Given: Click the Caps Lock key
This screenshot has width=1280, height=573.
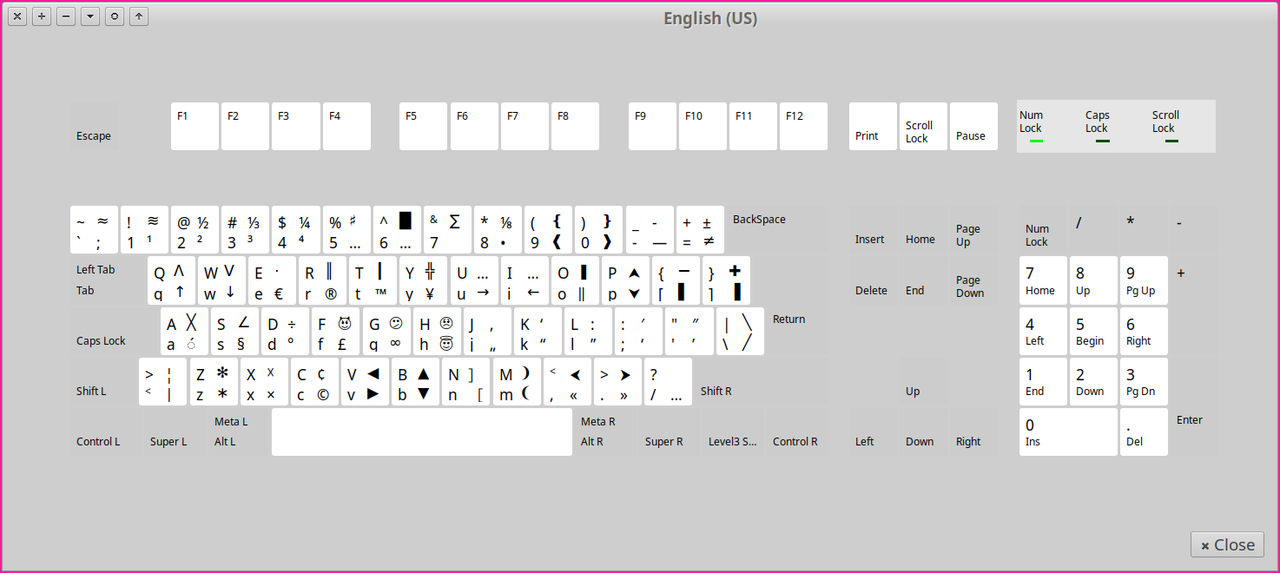Looking at the screenshot, I should point(114,332).
